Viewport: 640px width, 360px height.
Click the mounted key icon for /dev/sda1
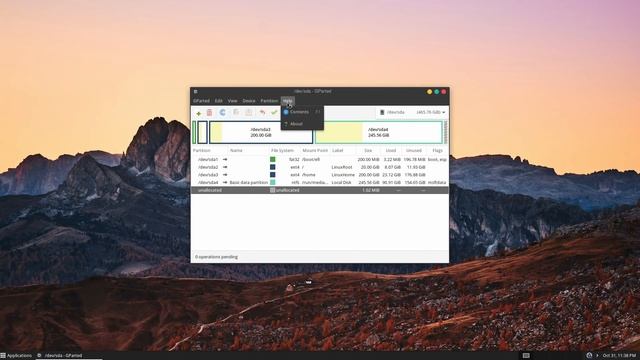pyautogui.click(x=225, y=160)
